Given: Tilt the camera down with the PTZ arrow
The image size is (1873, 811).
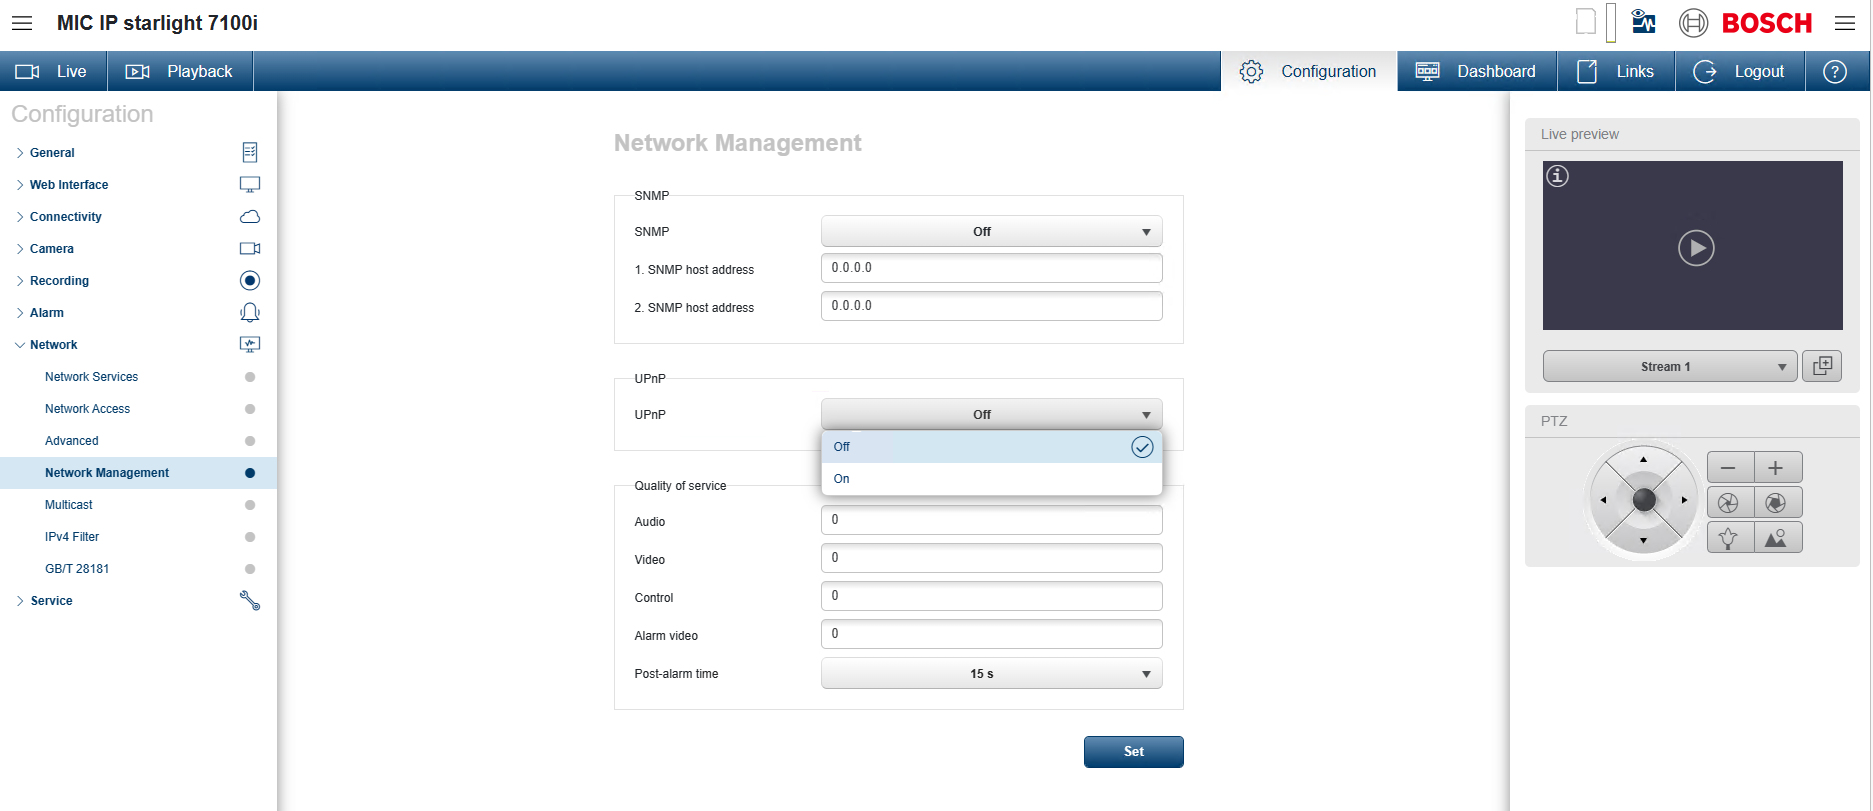Looking at the screenshot, I should coord(1643,541).
